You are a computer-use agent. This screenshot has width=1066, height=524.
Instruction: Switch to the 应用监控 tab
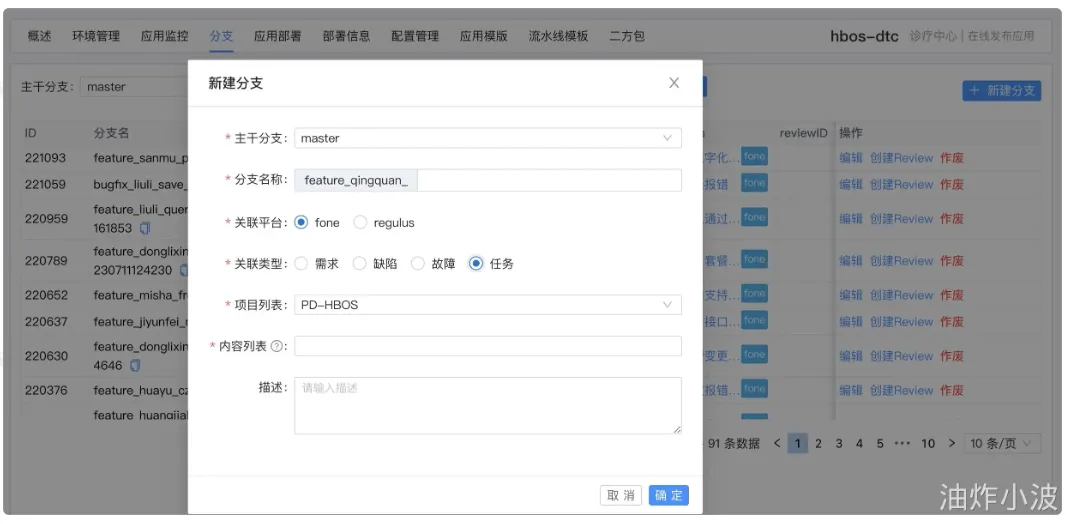coord(165,36)
